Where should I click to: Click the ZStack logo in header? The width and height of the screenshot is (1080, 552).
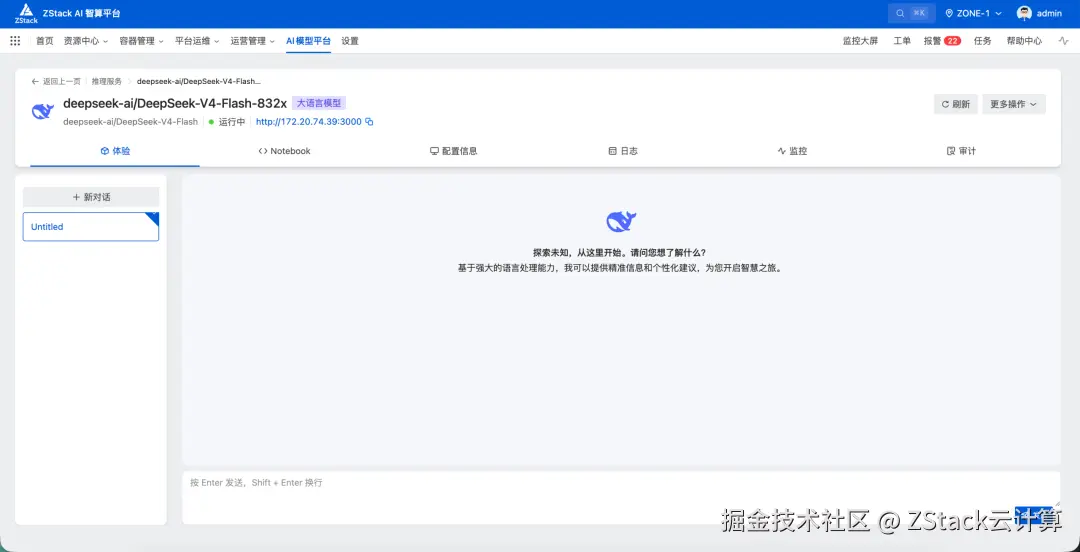(x=26, y=14)
